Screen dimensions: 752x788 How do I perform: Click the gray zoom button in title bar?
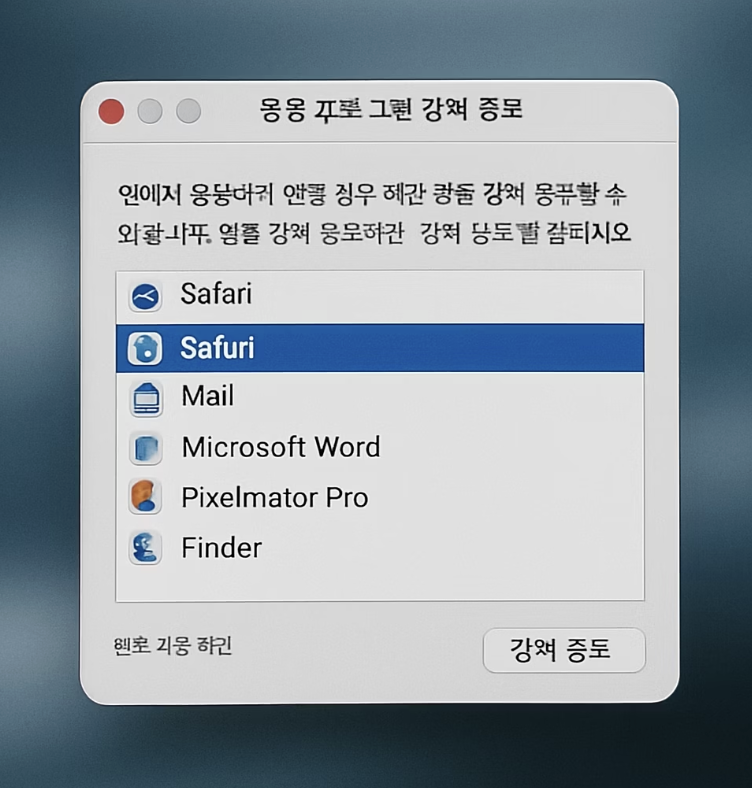189,112
